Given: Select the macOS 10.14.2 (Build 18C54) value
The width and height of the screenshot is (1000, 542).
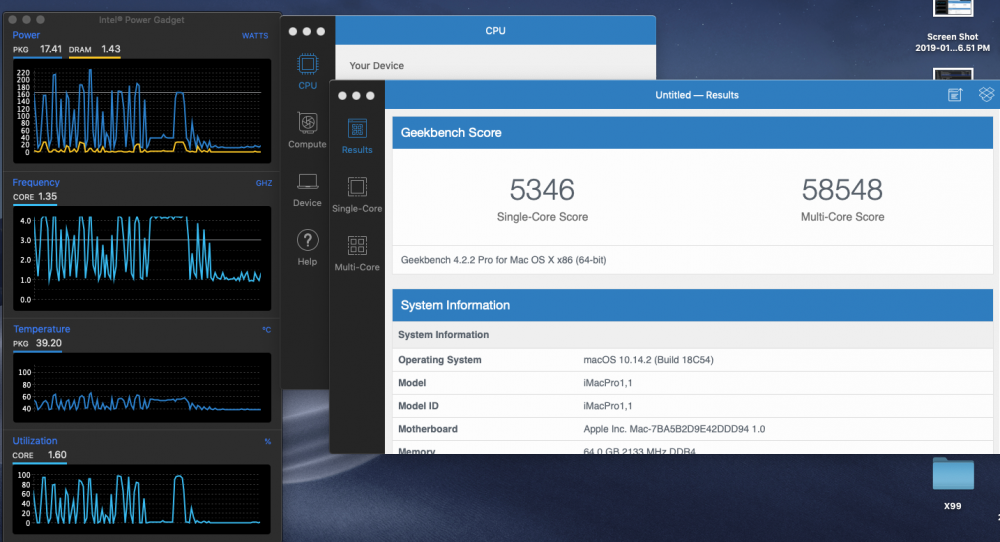Looking at the screenshot, I should (648, 360).
